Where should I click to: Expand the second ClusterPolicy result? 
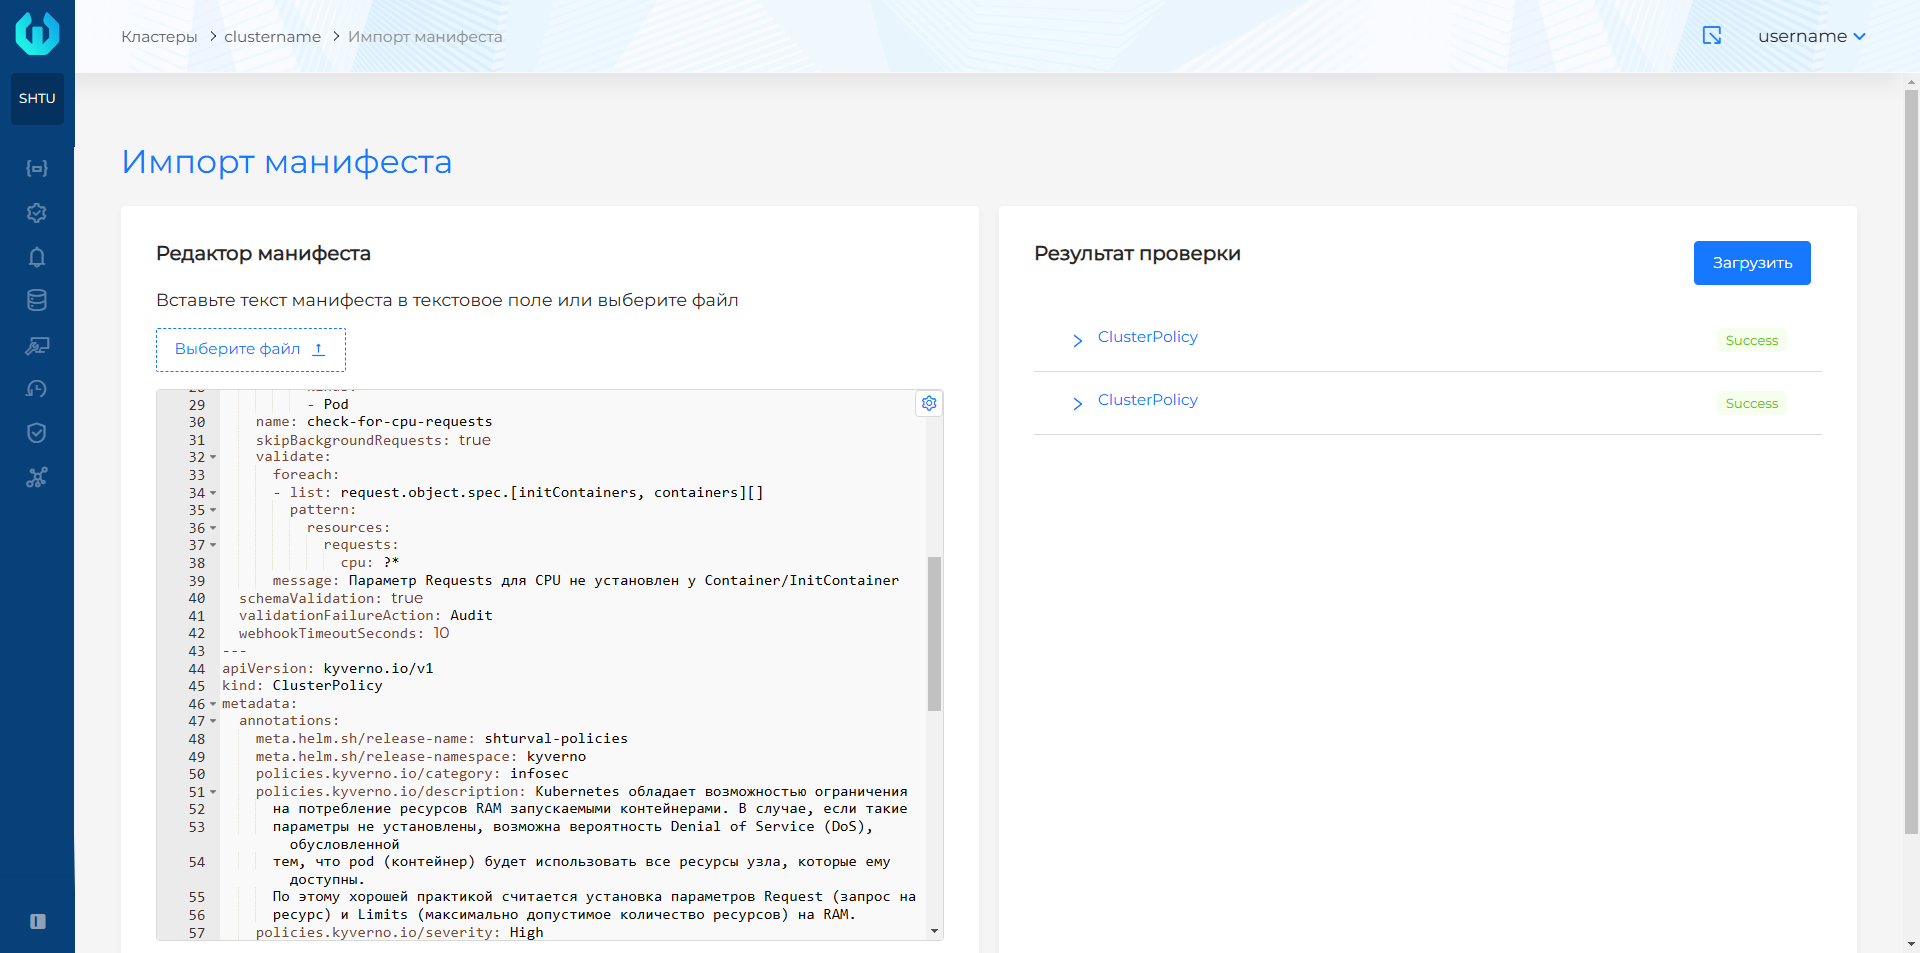[x=1077, y=404]
